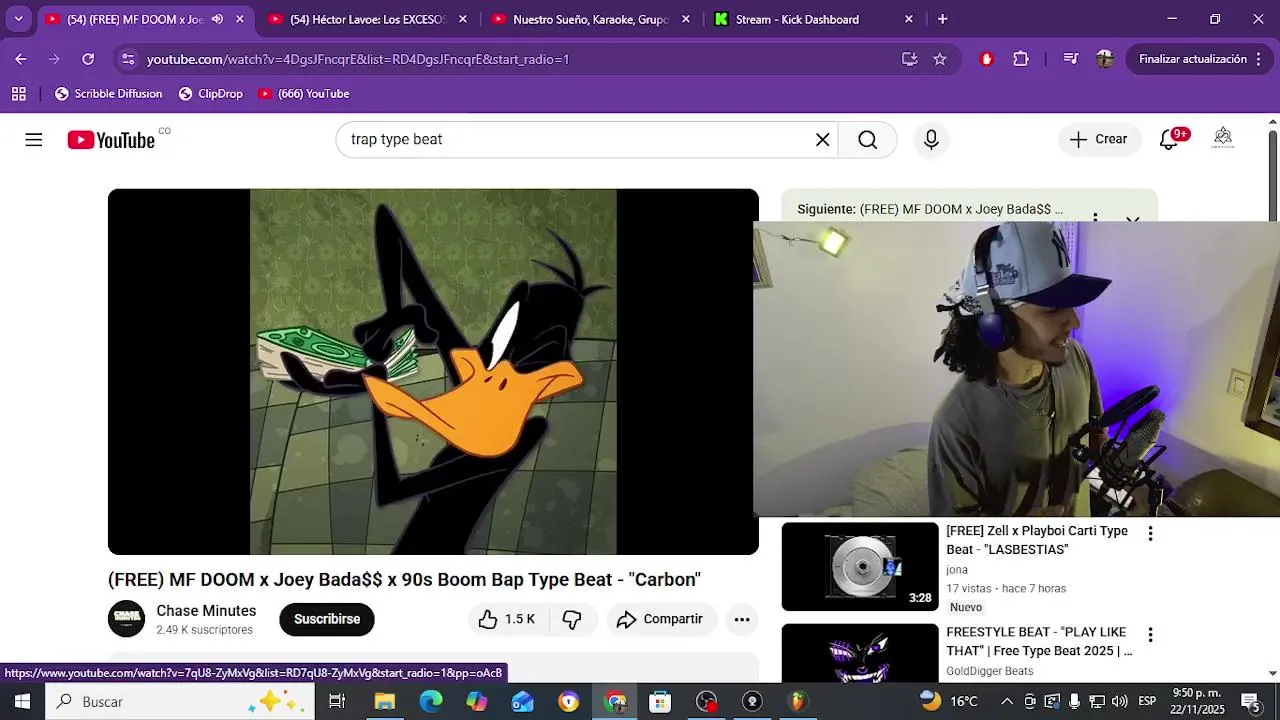
Task: Open Task View in the taskbar
Action: [x=337, y=701]
